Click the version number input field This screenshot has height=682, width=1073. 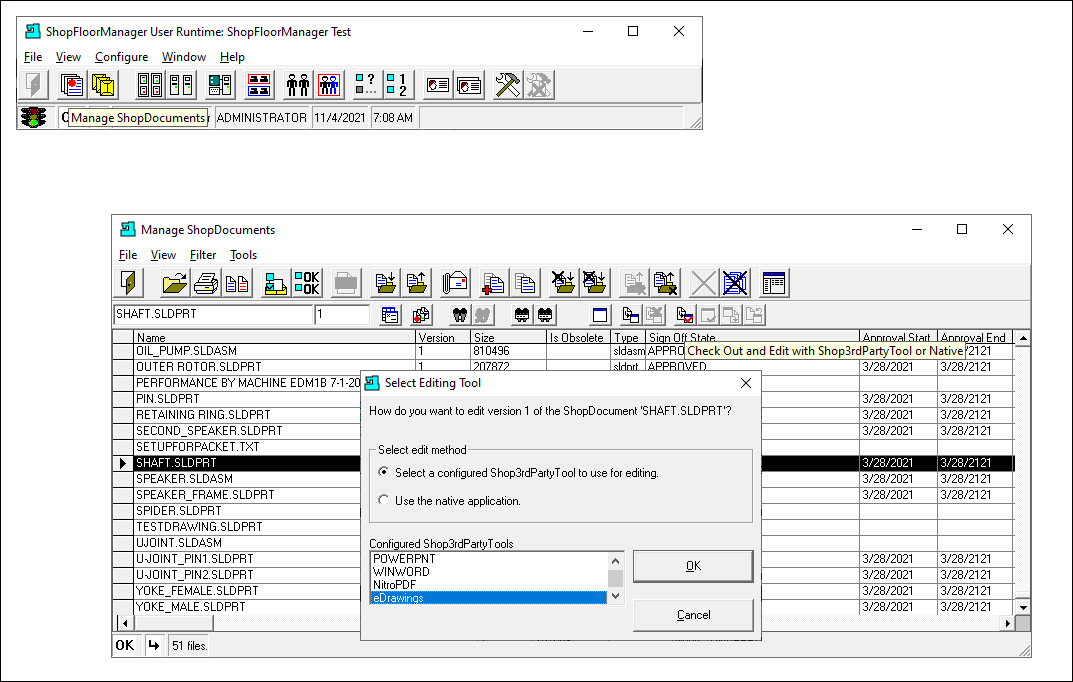[x=341, y=314]
